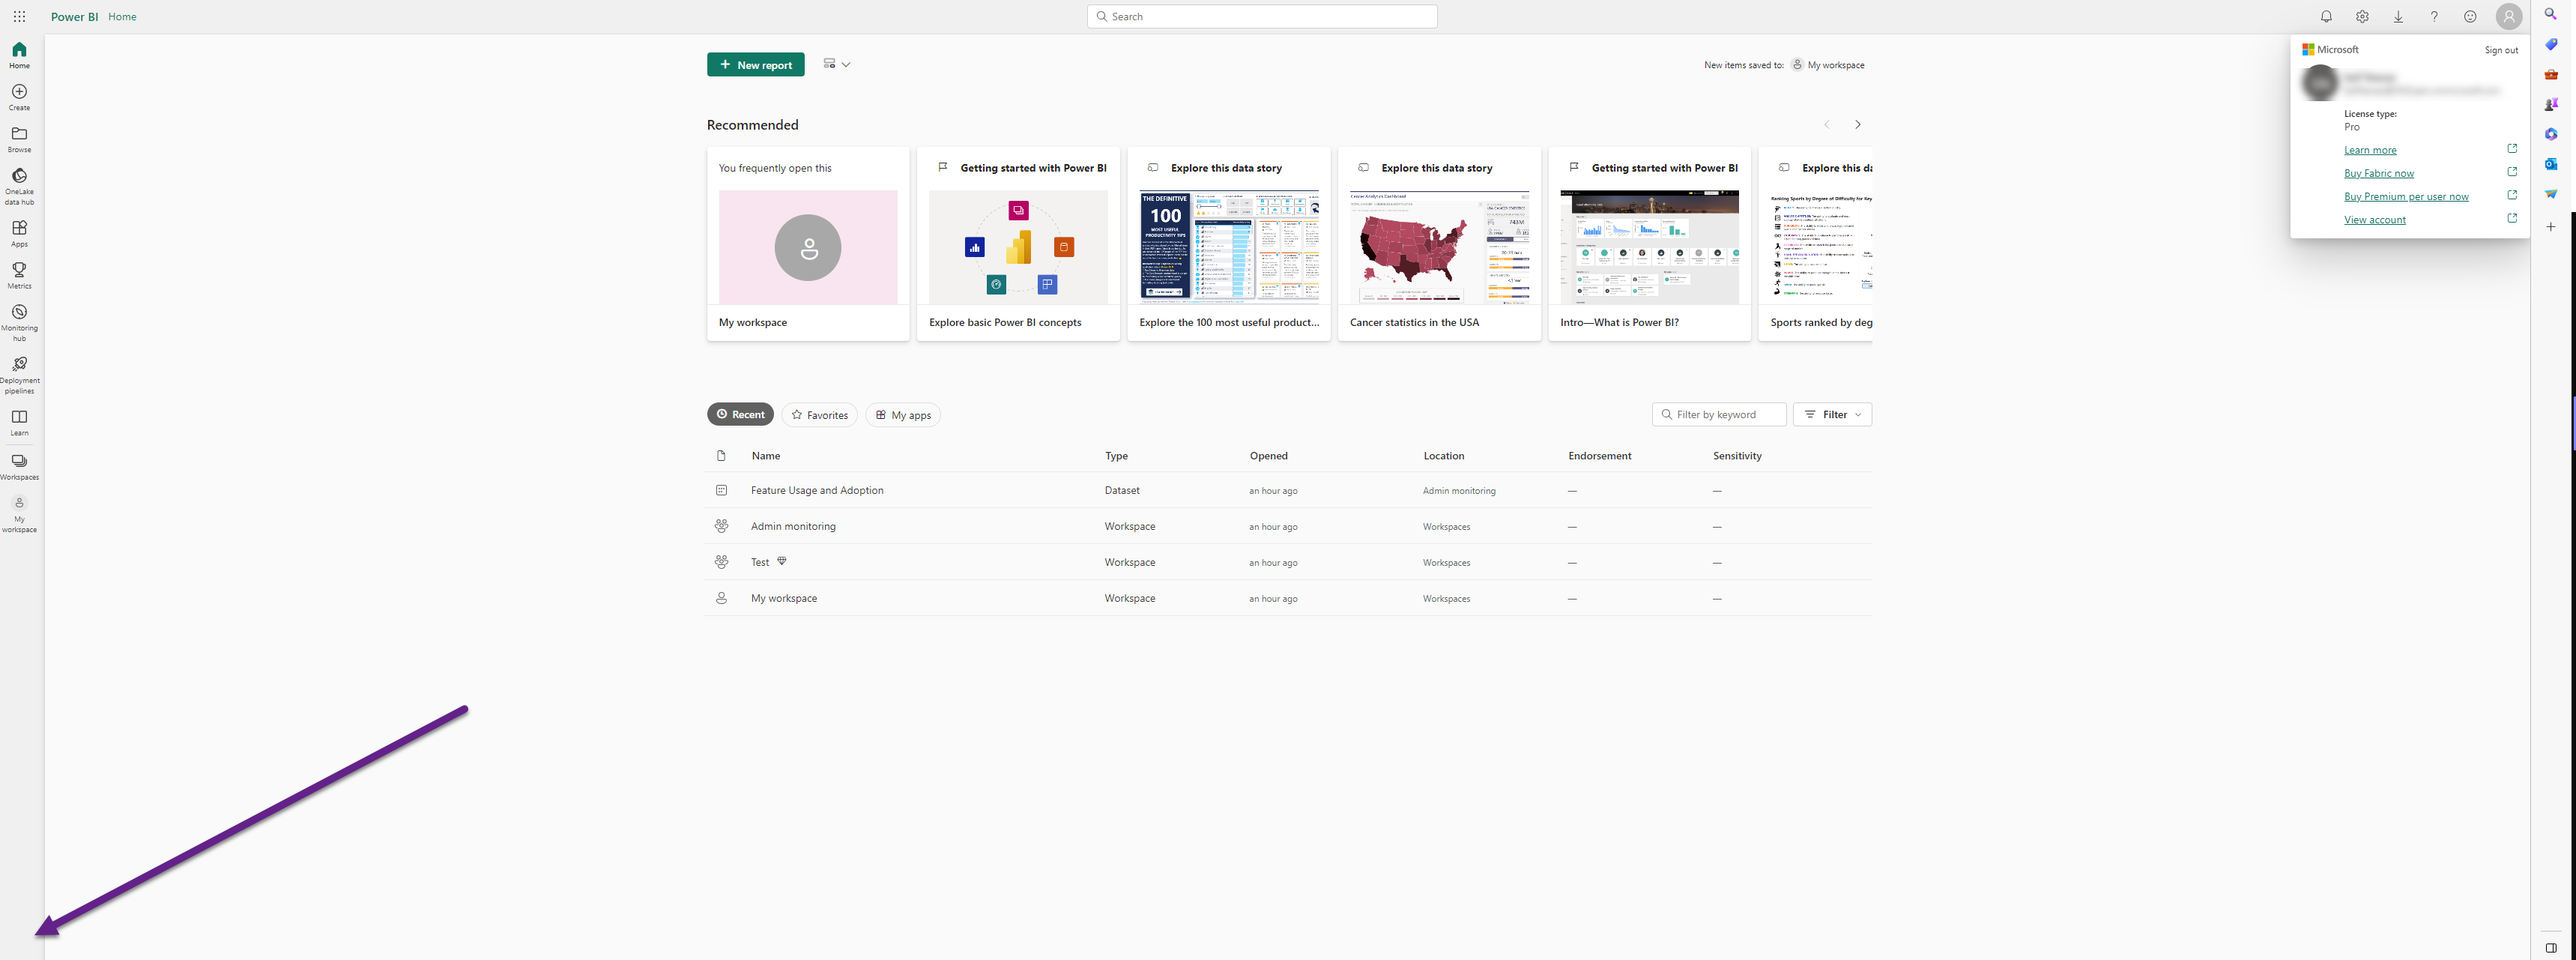Go to Deployment pipelines
2576x960 pixels.
tap(19, 365)
